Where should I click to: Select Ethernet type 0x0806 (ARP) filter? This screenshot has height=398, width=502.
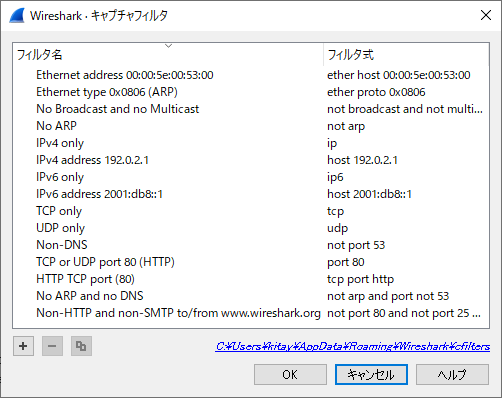107,92
